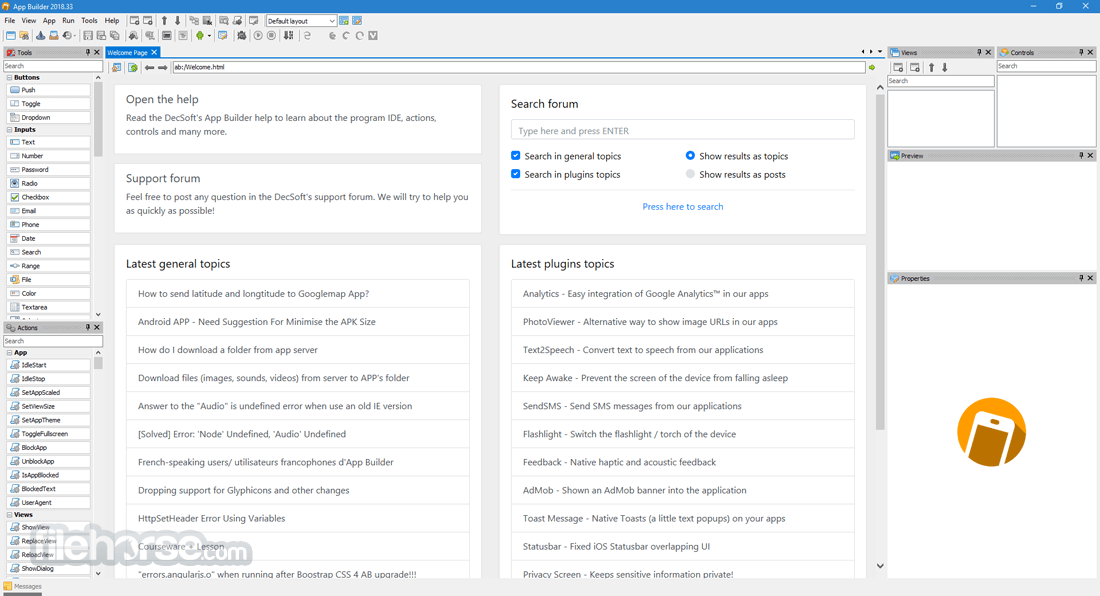Open topic HttpSetHeader Error Using Variables
The width and height of the screenshot is (1100, 596).
coord(298,518)
